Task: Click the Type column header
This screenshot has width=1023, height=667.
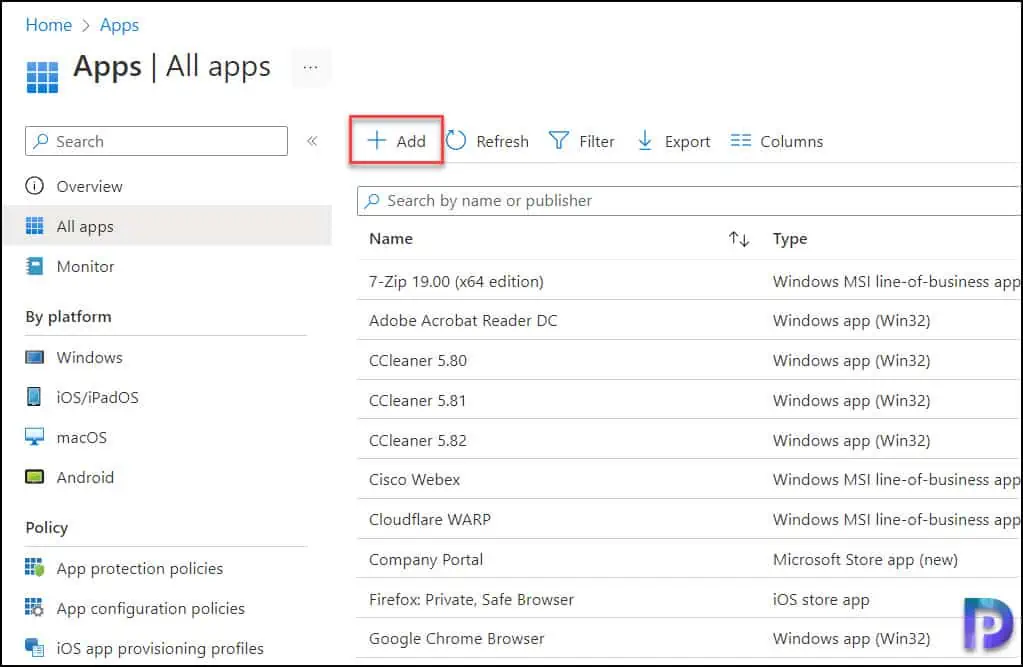Action: (x=790, y=239)
